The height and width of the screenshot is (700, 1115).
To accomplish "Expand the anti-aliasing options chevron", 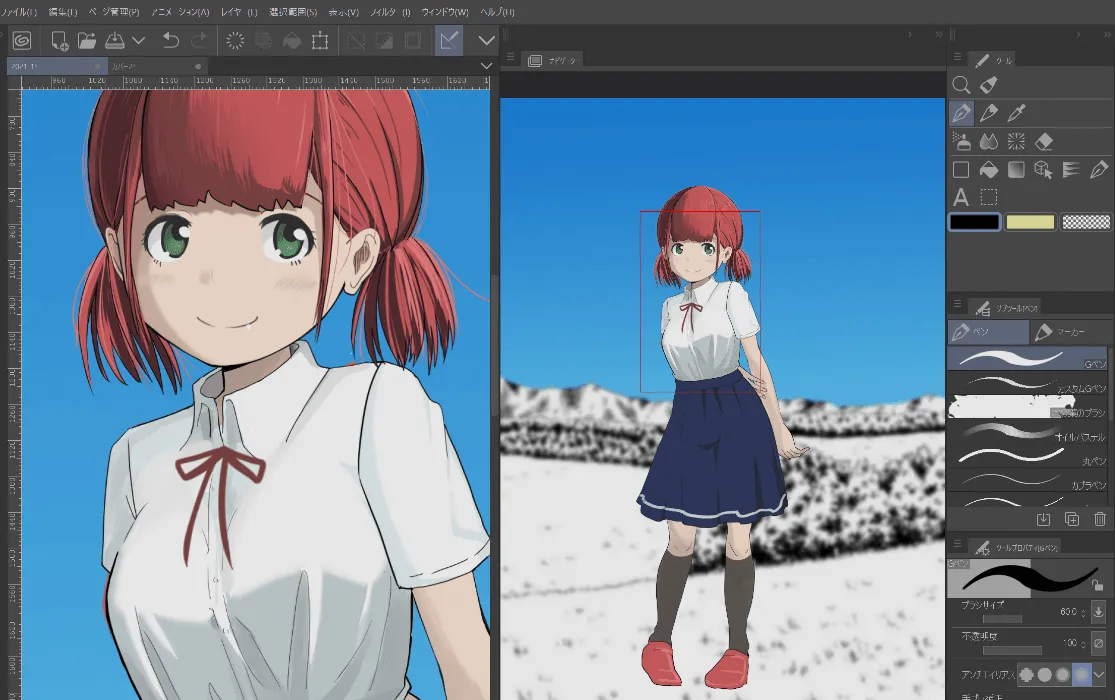I will point(1099,674).
